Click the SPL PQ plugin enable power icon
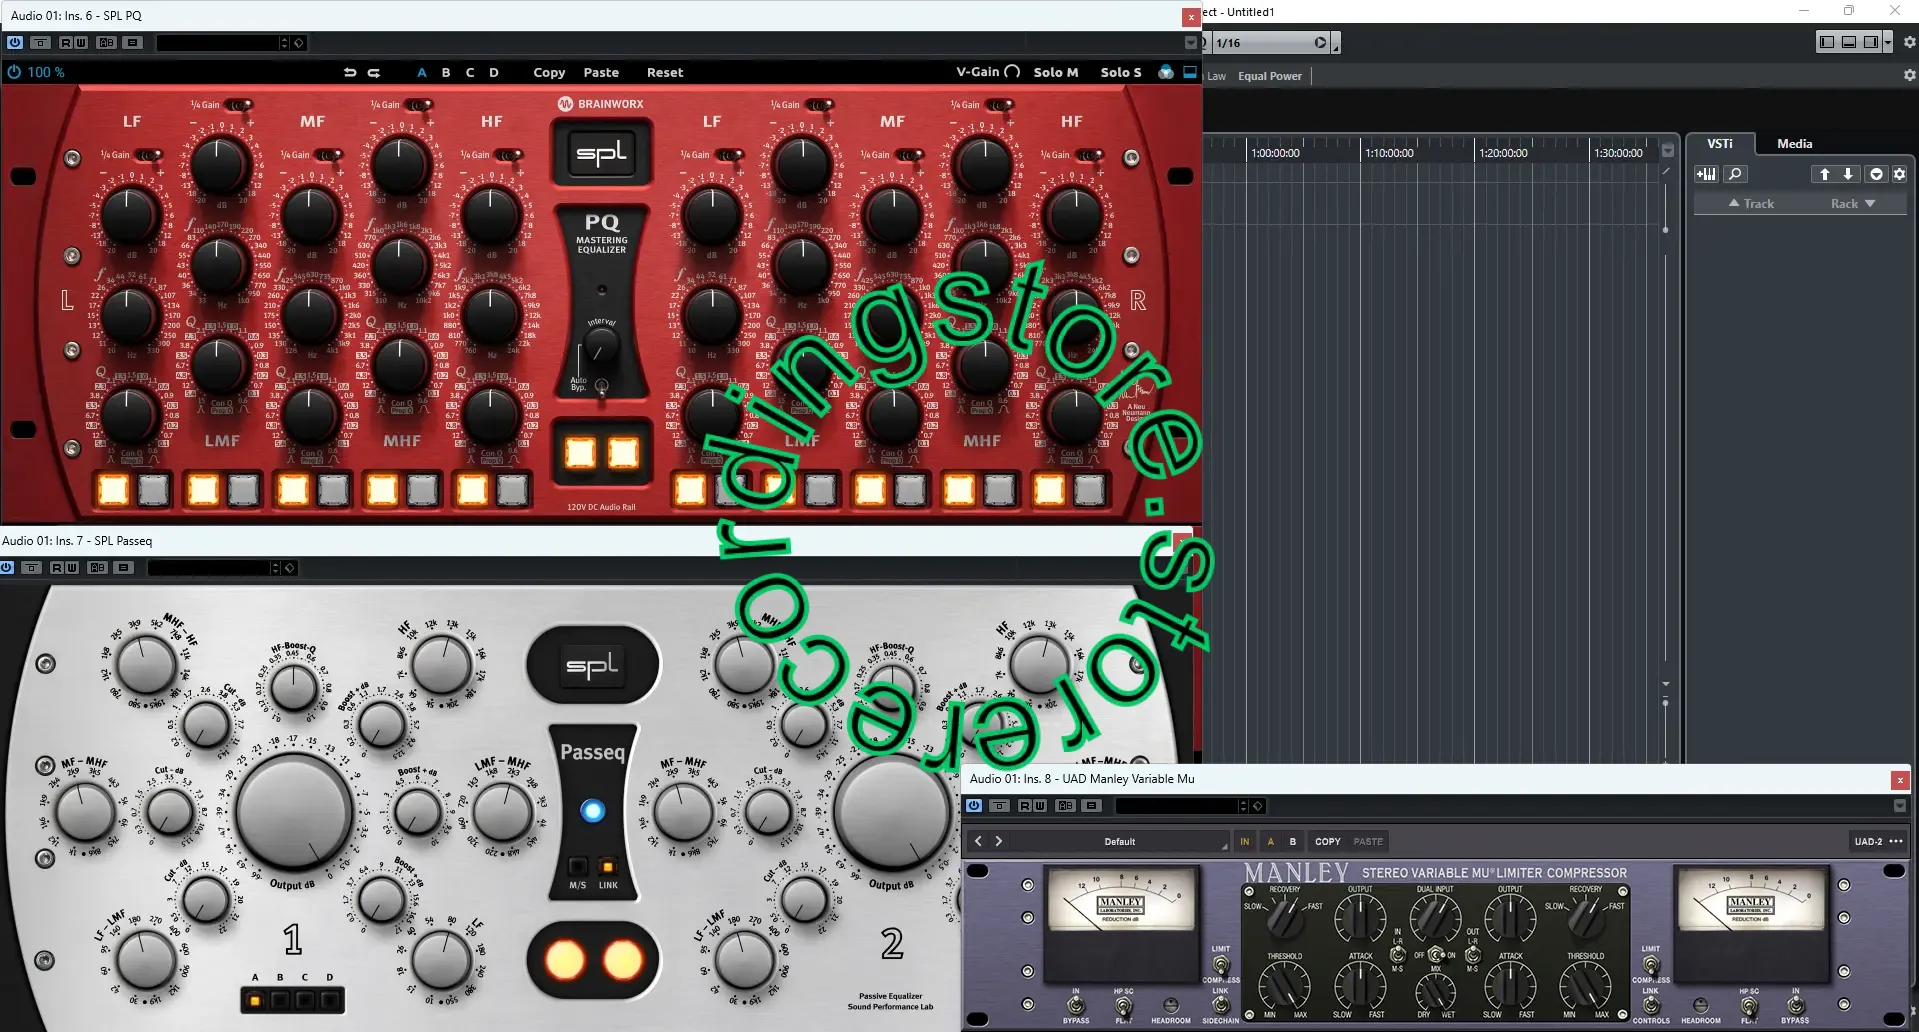 [14, 72]
